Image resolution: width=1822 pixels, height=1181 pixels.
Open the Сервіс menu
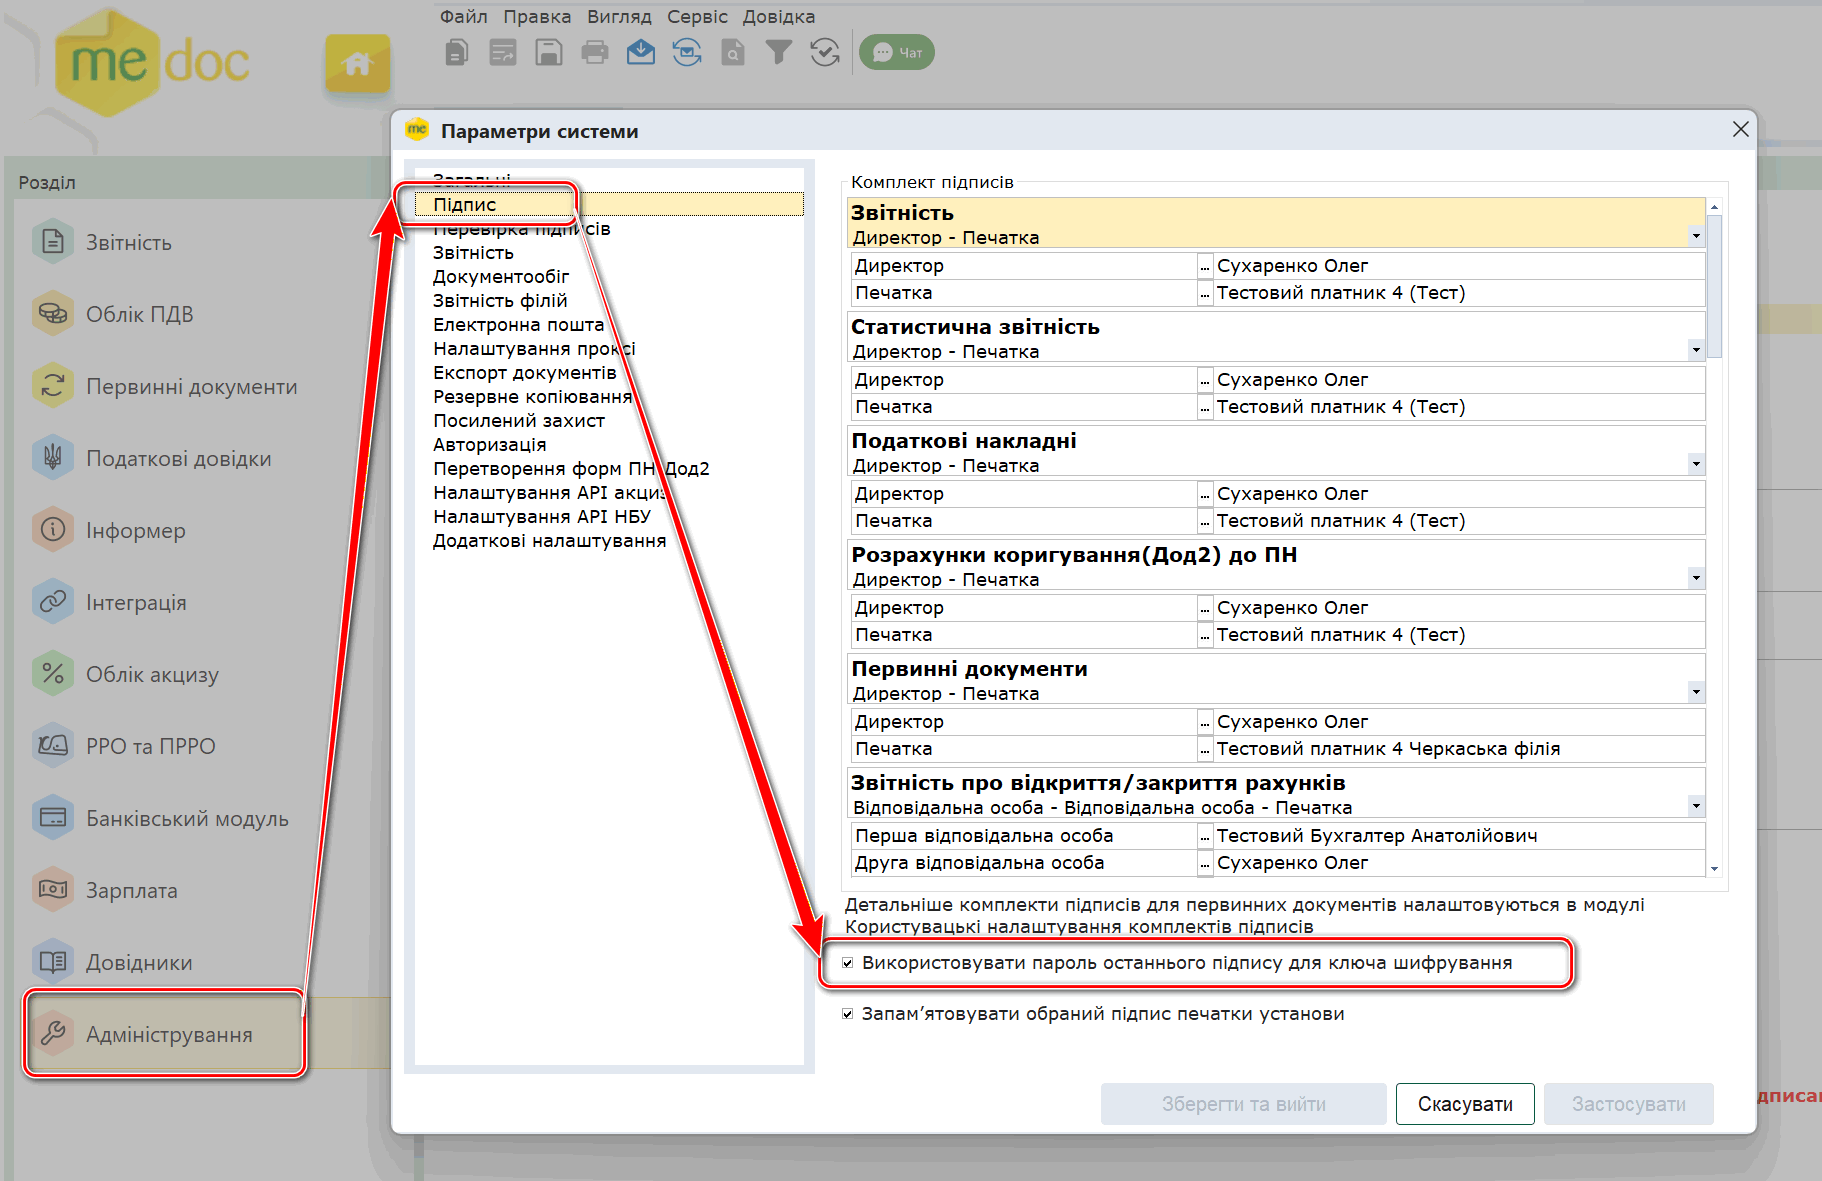tap(697, 16)
